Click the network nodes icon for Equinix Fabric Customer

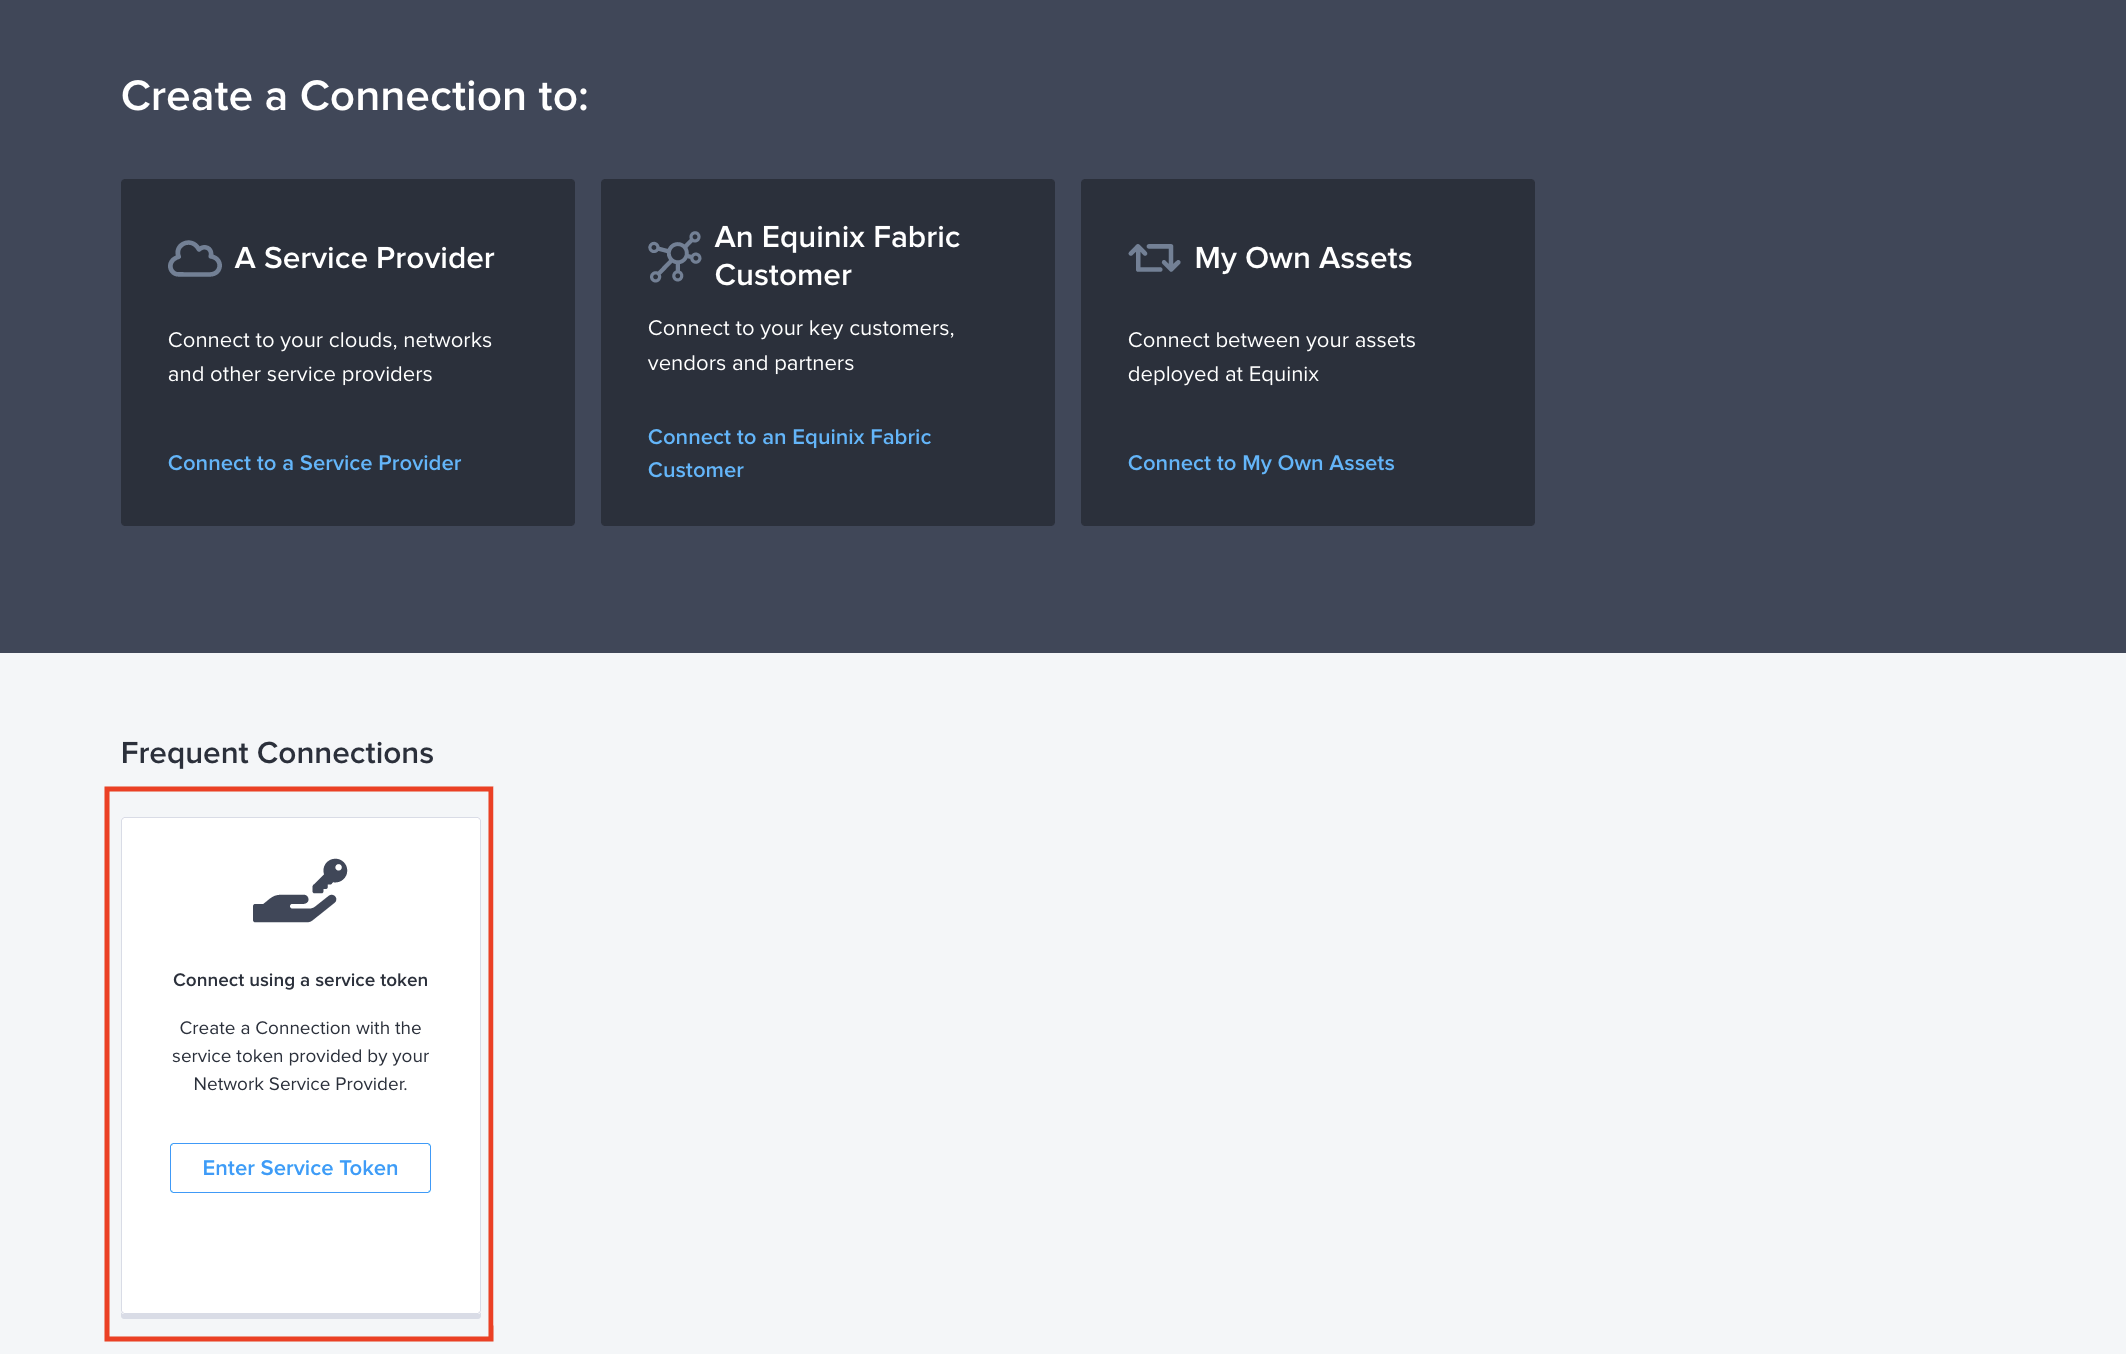pos(674,257)
